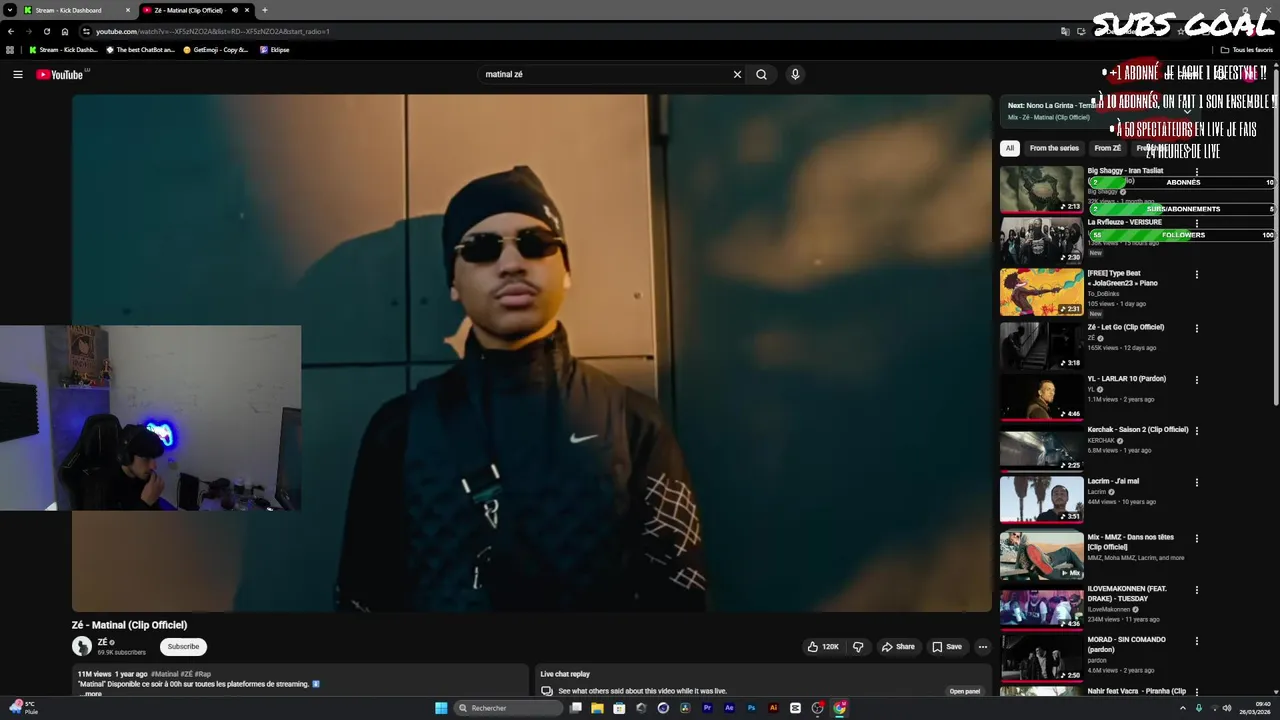Open the Windows Start menu
The image size is (1280, 720).
pos(441,708)
